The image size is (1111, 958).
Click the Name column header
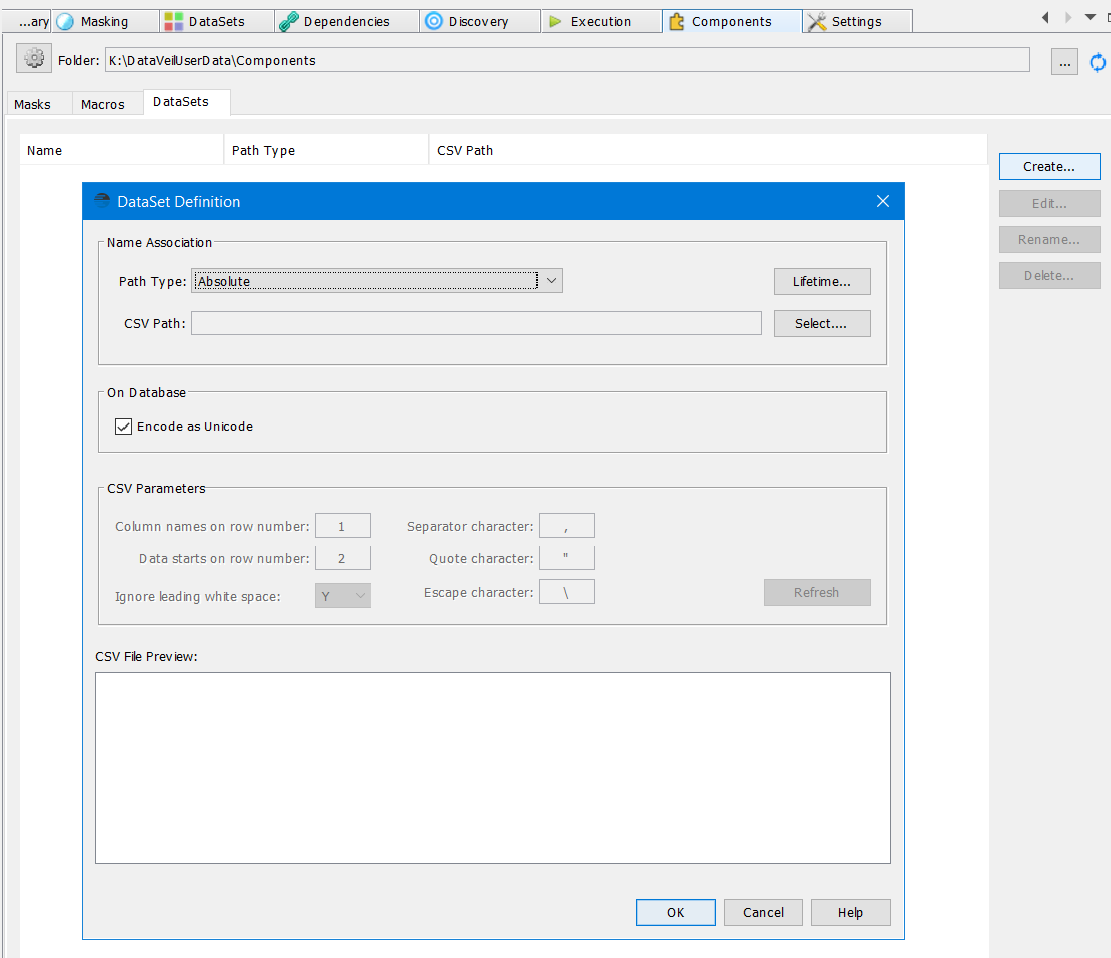pyautogui.click(x=121, y=150)
